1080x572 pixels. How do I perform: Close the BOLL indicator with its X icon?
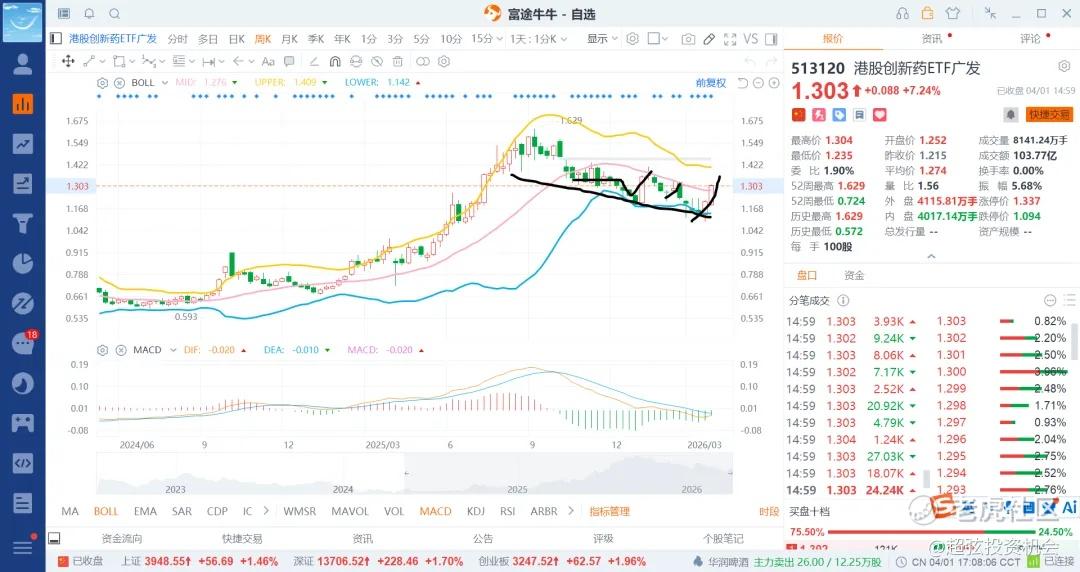point(119,83)
